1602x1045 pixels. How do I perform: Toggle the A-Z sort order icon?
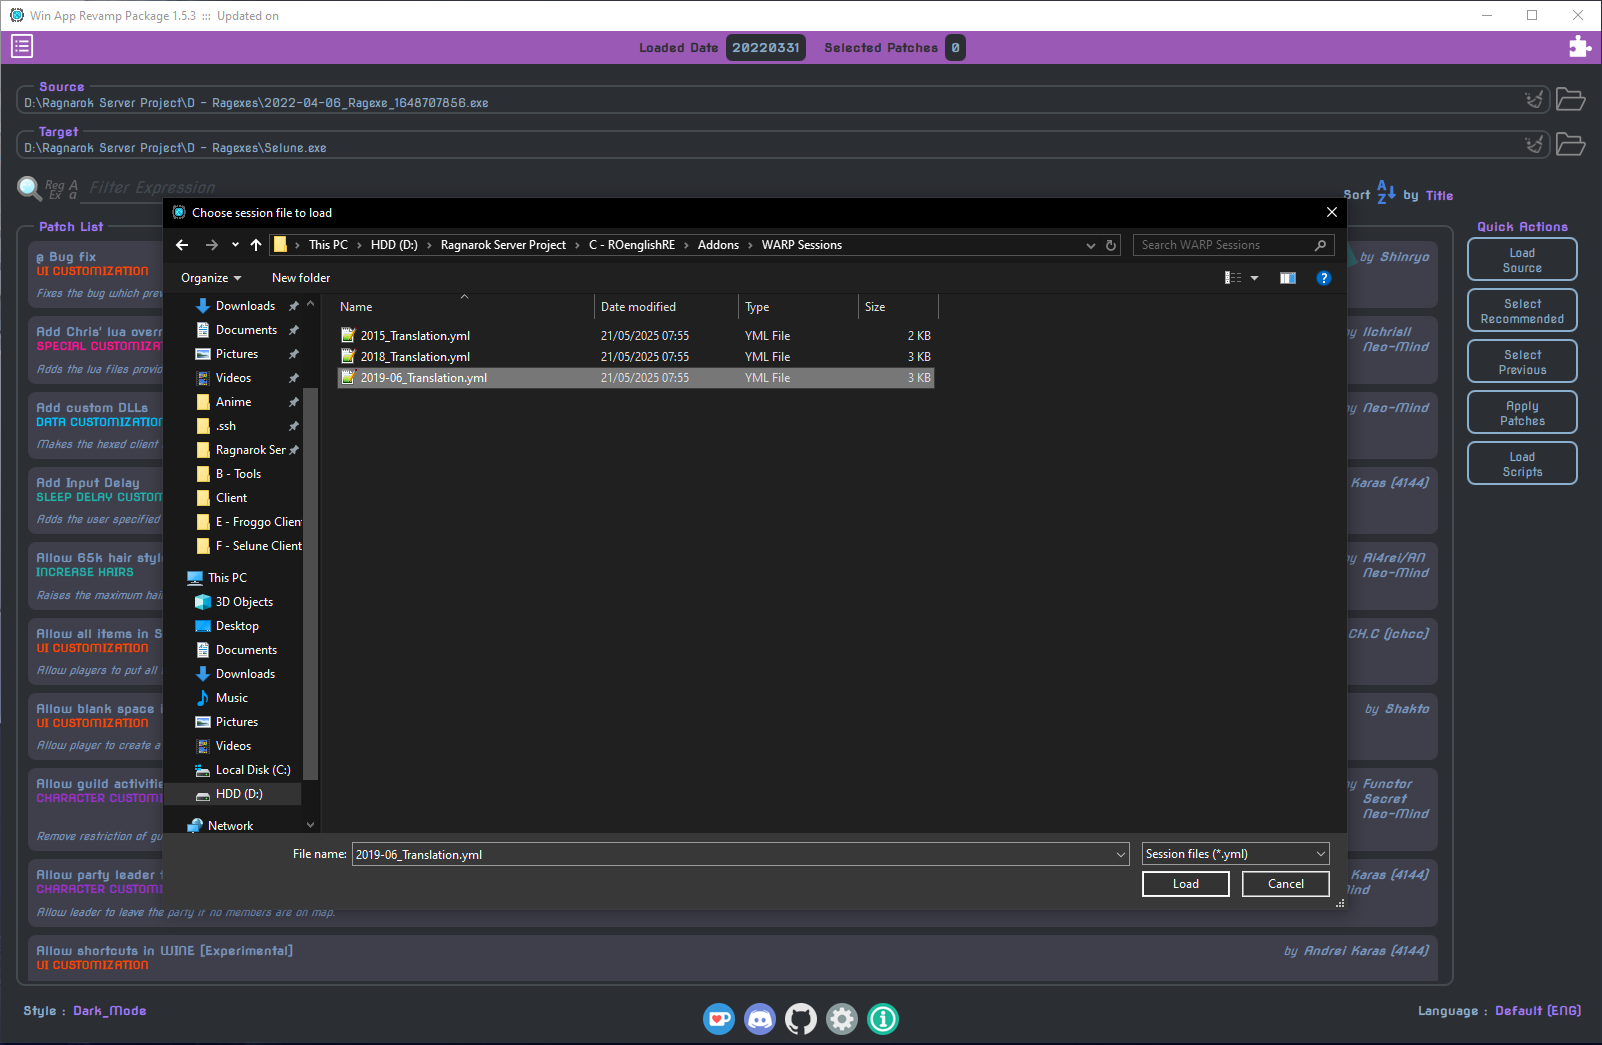tap(1386, 192)
